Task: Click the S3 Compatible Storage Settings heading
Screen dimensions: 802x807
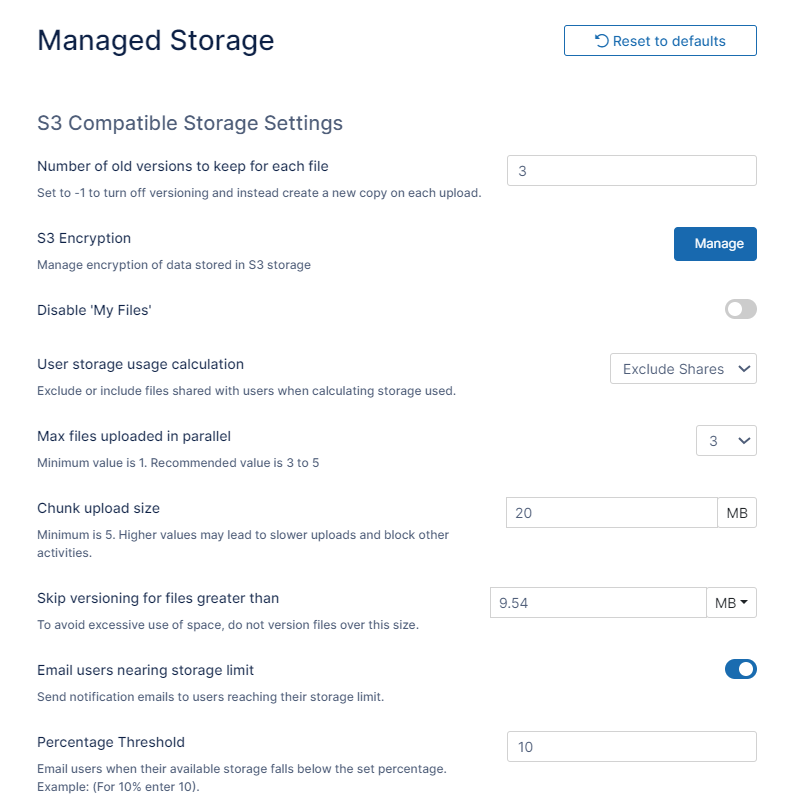Action: pyautogui.click(x=189, y=123)
